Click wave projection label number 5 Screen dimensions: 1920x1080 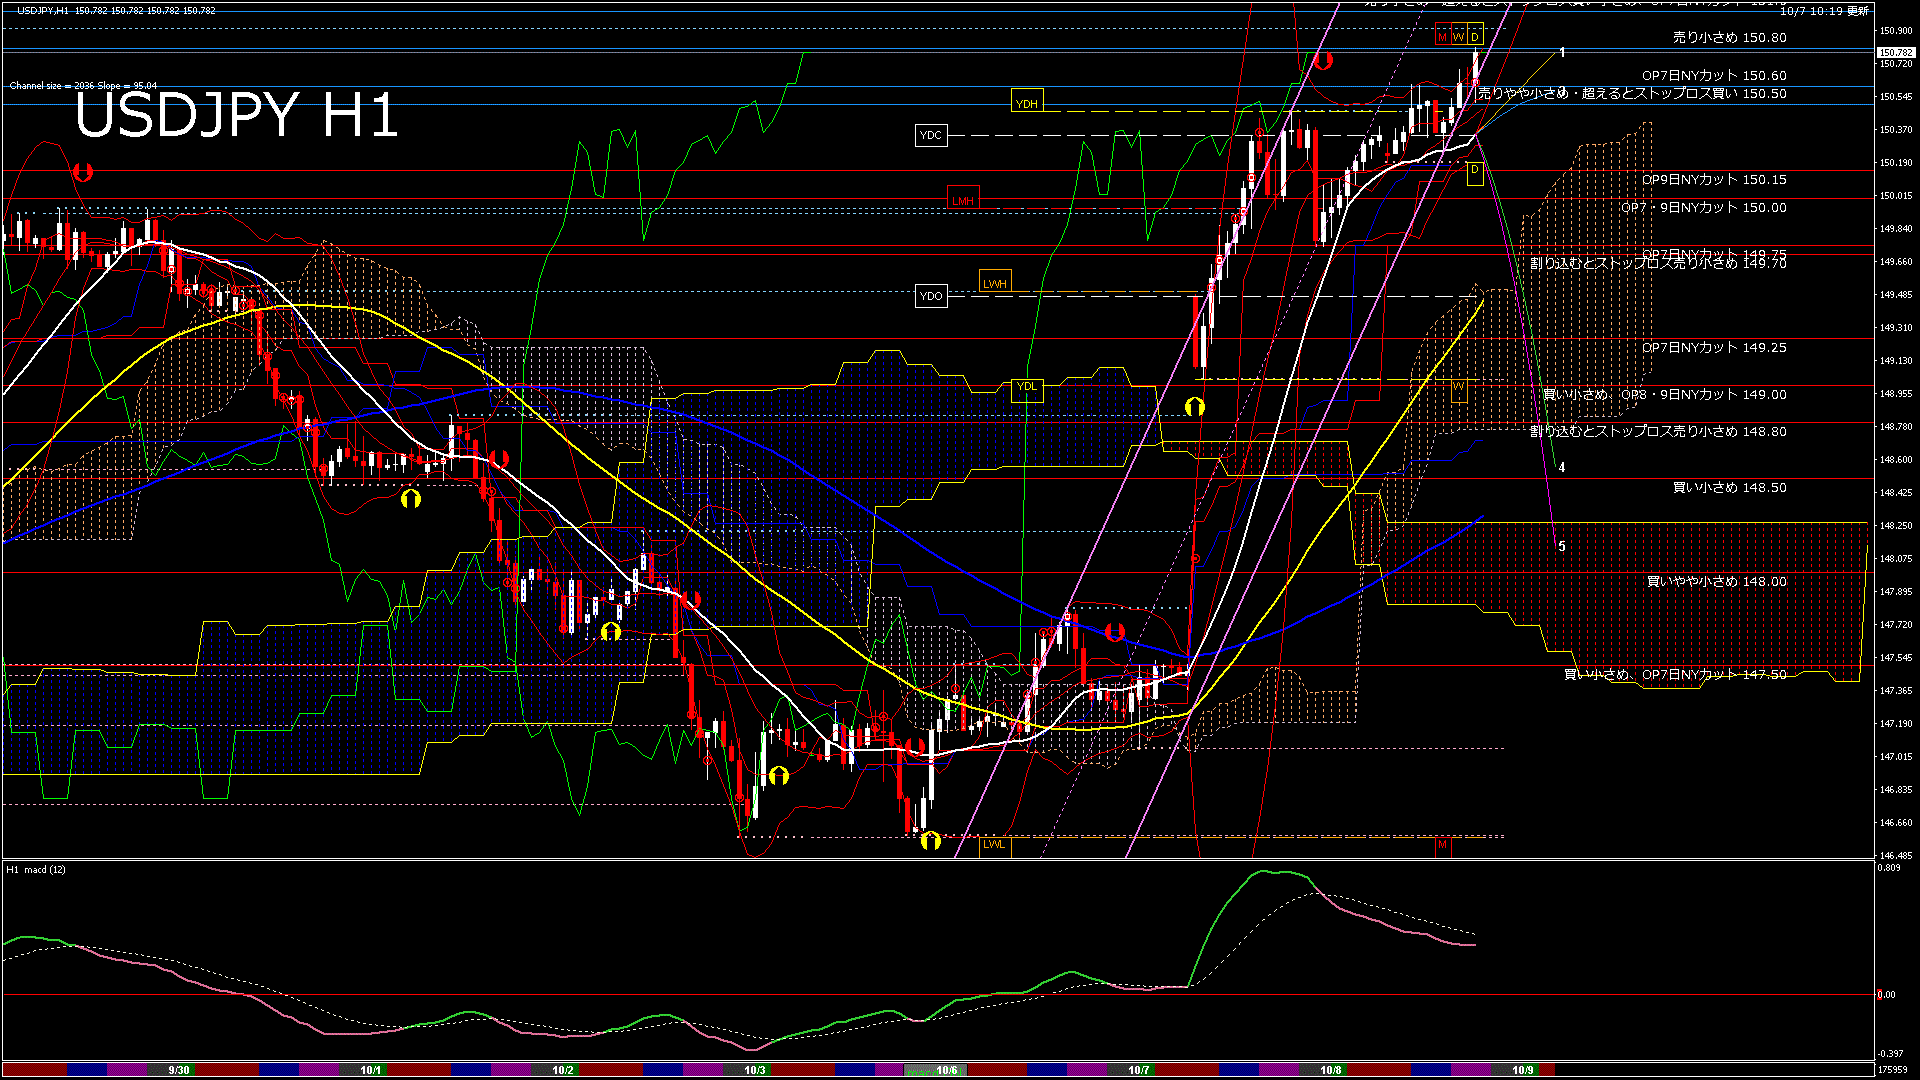click(1562, 547)
